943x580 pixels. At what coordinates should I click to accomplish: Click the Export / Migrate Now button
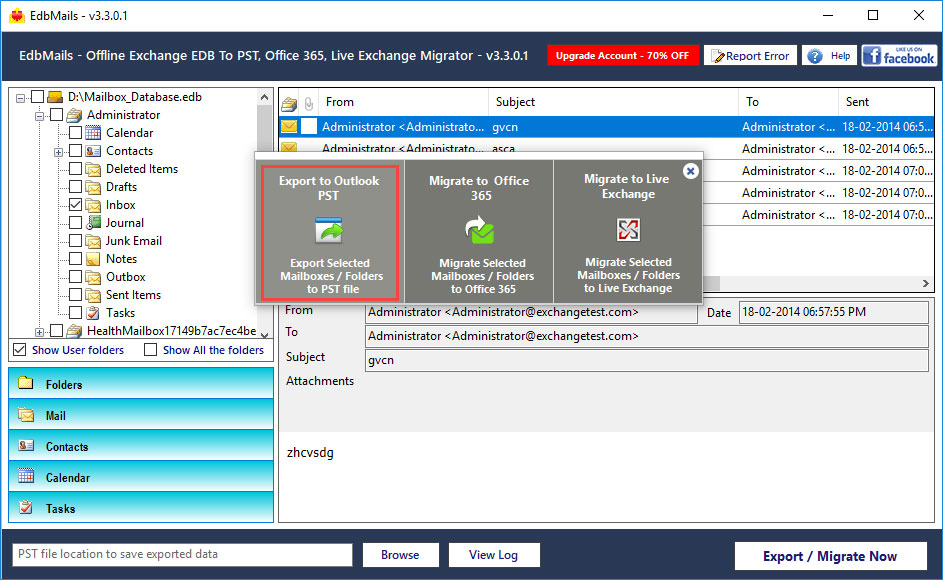click(830, 556)
